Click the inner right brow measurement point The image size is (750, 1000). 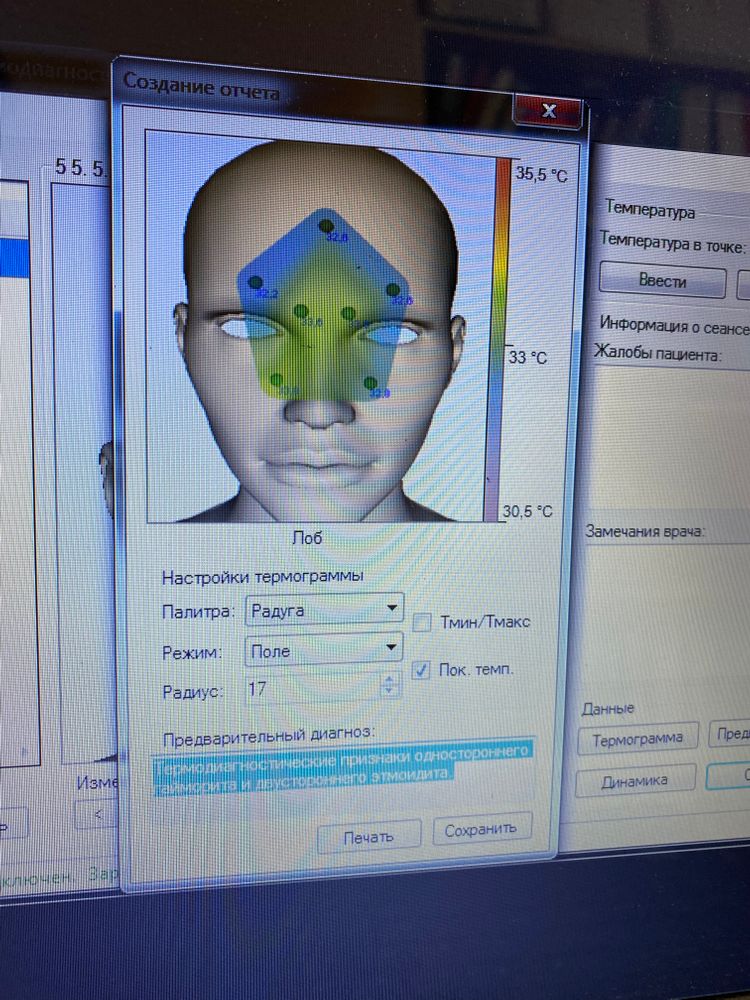tap(348, 313)
